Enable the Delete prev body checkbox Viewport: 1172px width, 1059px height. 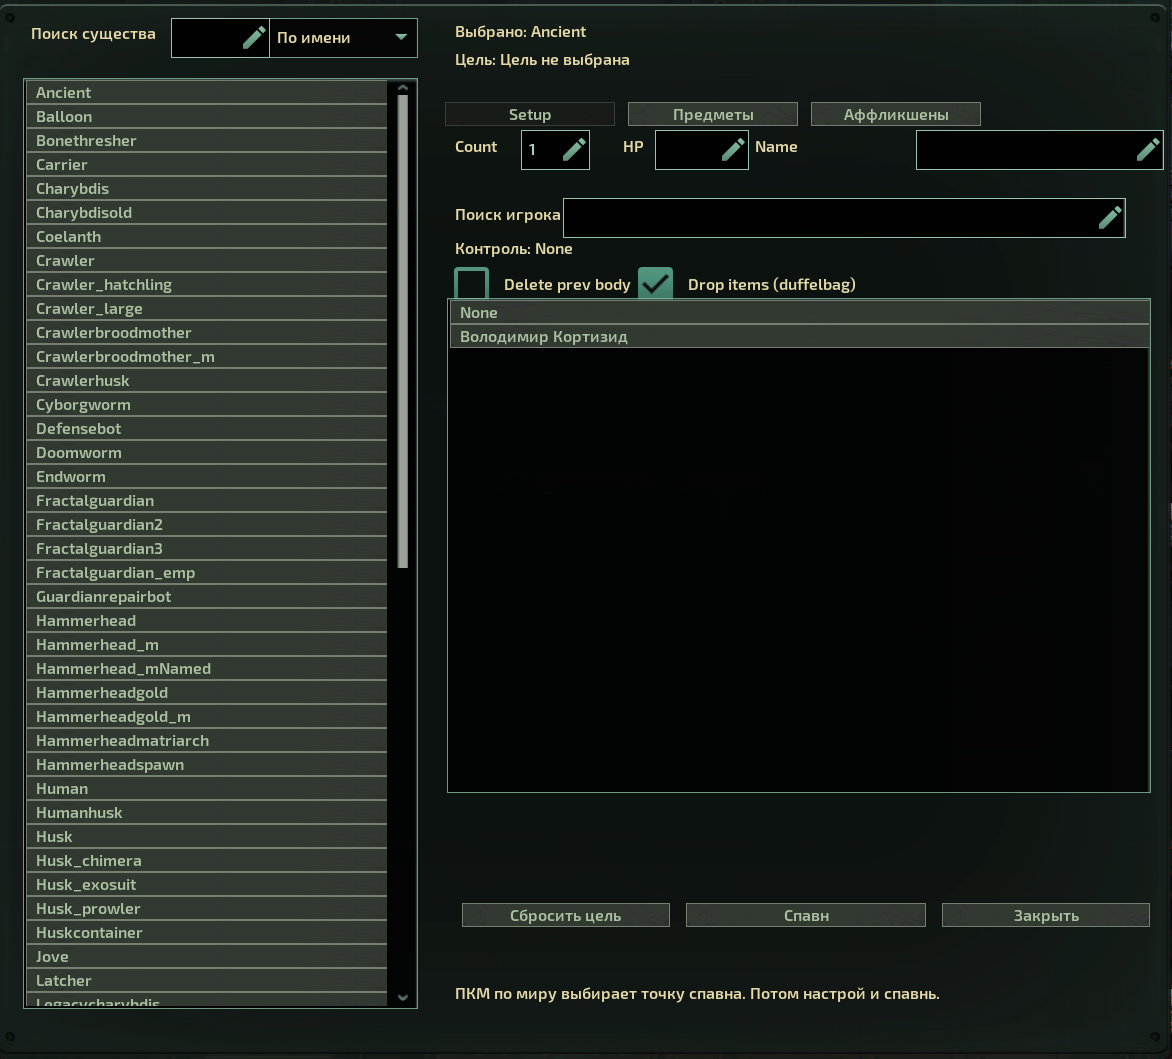click(472, 284)
